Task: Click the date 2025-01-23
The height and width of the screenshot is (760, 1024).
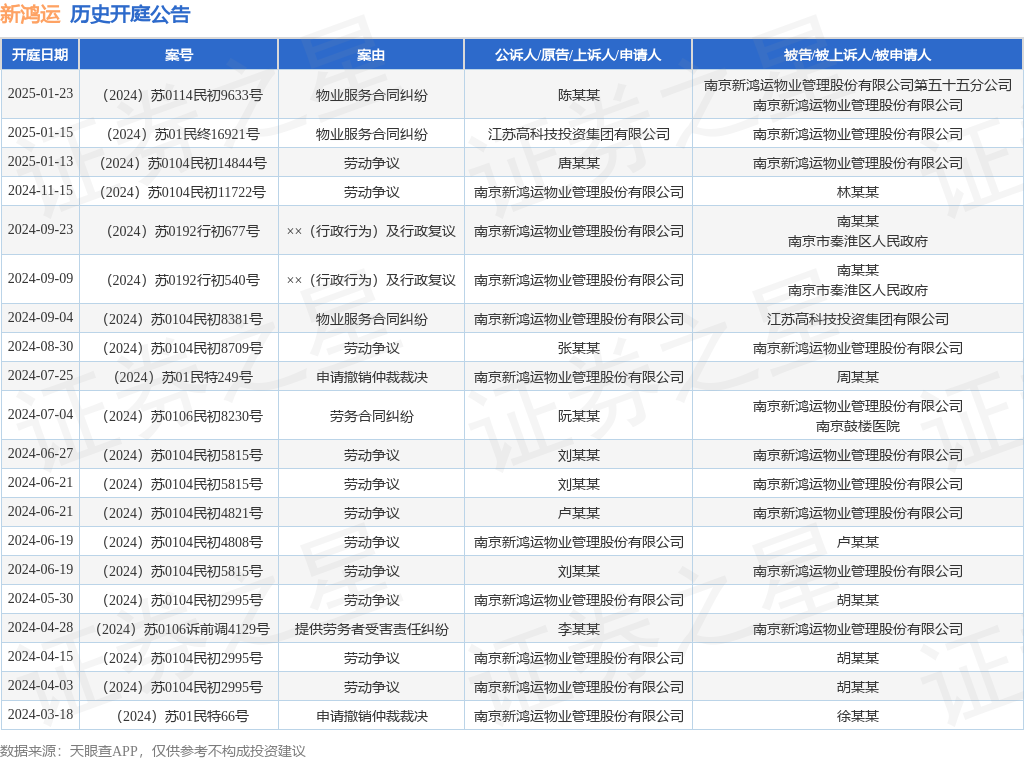Action: (x=40, y=93)
